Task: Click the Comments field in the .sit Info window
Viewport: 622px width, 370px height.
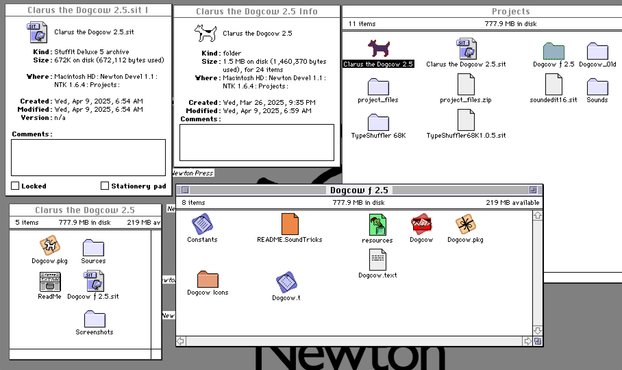Action: [x=88, y=157]
